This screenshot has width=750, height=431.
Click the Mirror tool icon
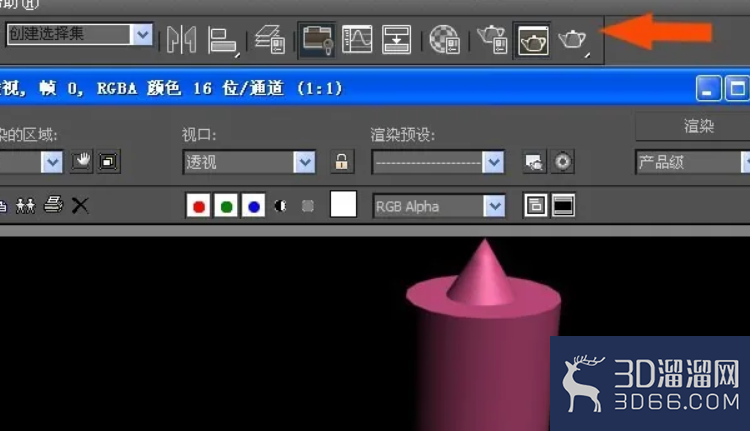coord(181,39)
